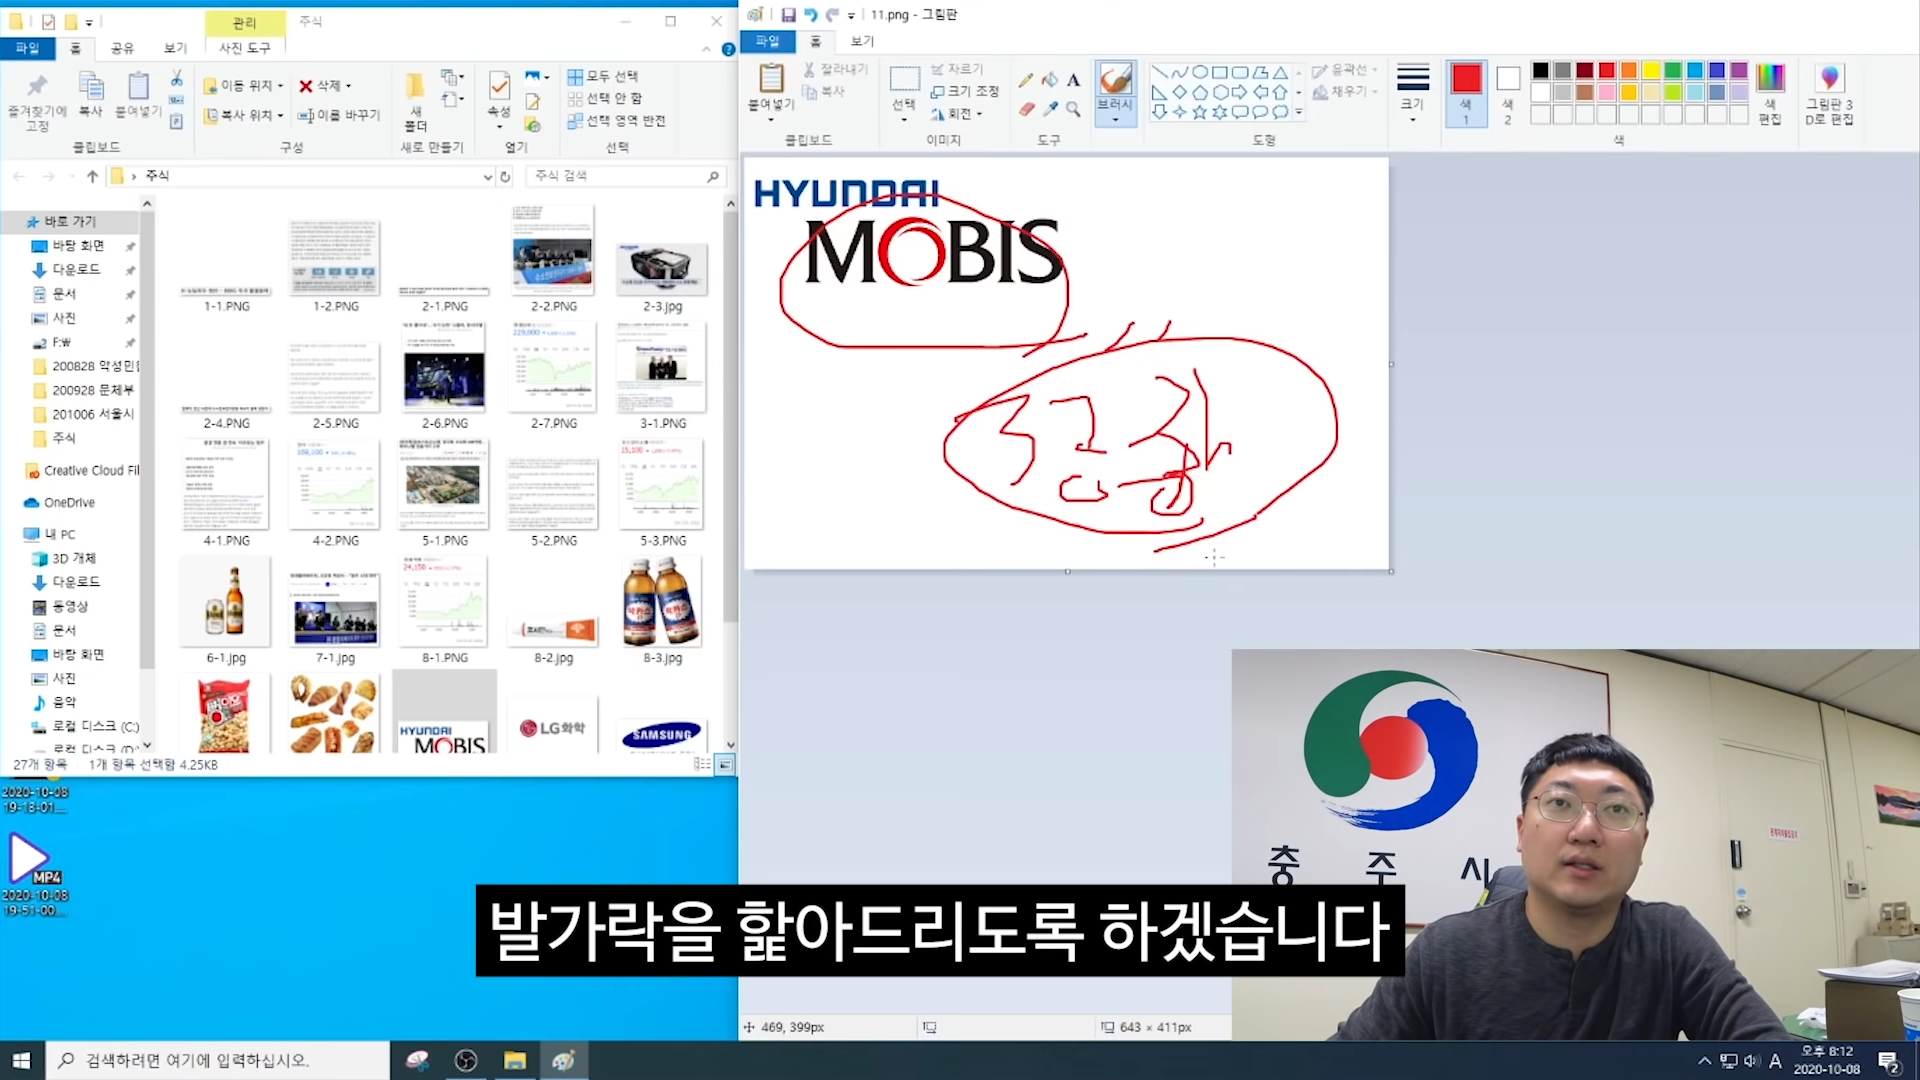The image size is (1920, 1080).
Task: Select the Fill with color bucket tool
Action: (1049, 80)
